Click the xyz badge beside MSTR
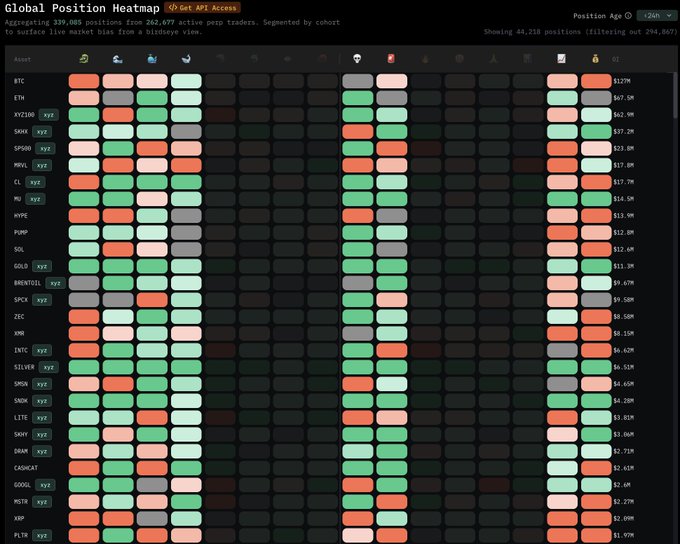This screenshot has width=680, height=544. coord(42,501)
